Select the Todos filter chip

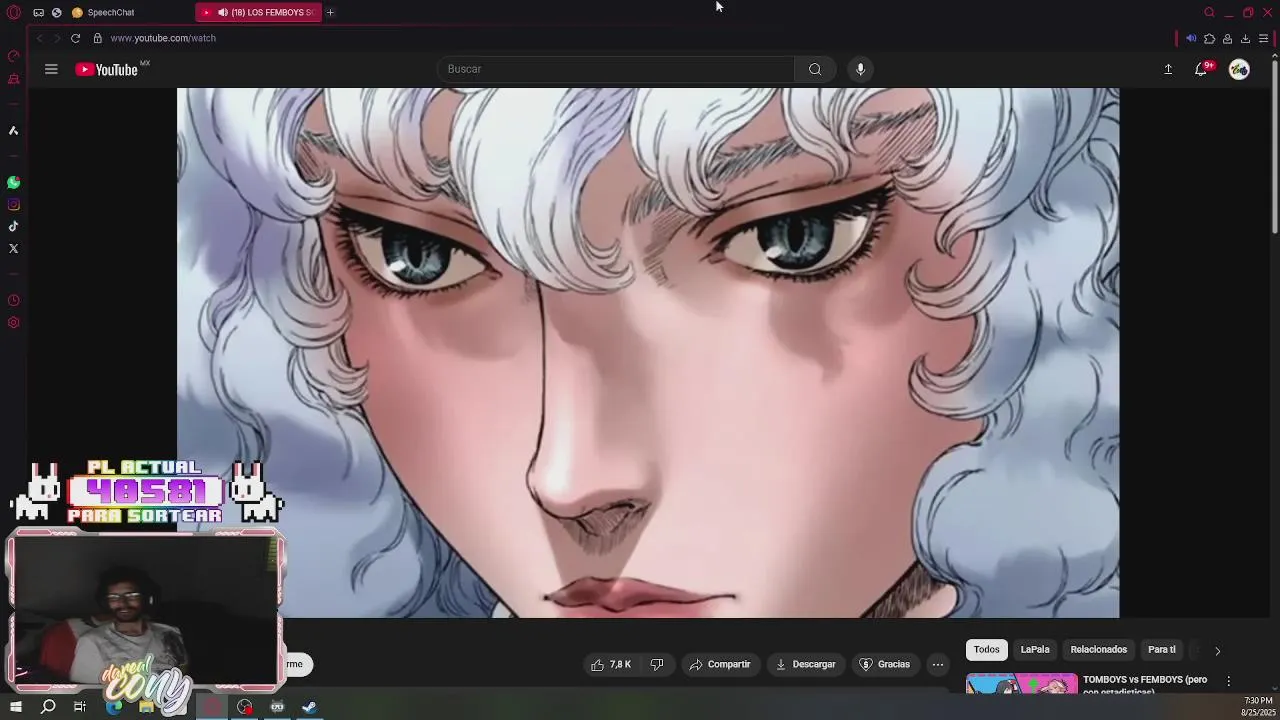[x=987, y=650]
